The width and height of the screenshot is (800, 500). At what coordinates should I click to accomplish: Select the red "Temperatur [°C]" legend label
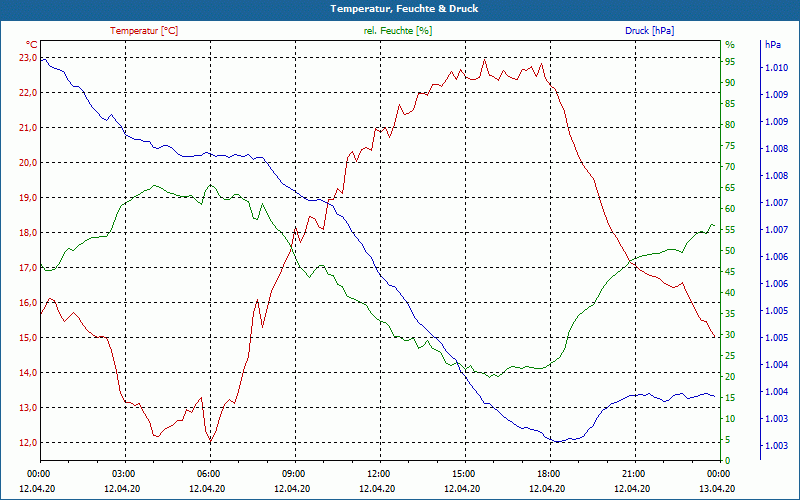click(x=144, y=31)
